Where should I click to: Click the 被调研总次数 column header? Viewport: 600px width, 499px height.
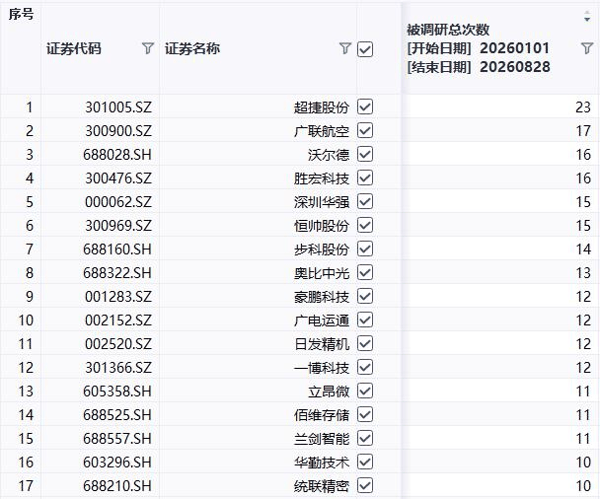pyautogui.click(x=448, y=29)
